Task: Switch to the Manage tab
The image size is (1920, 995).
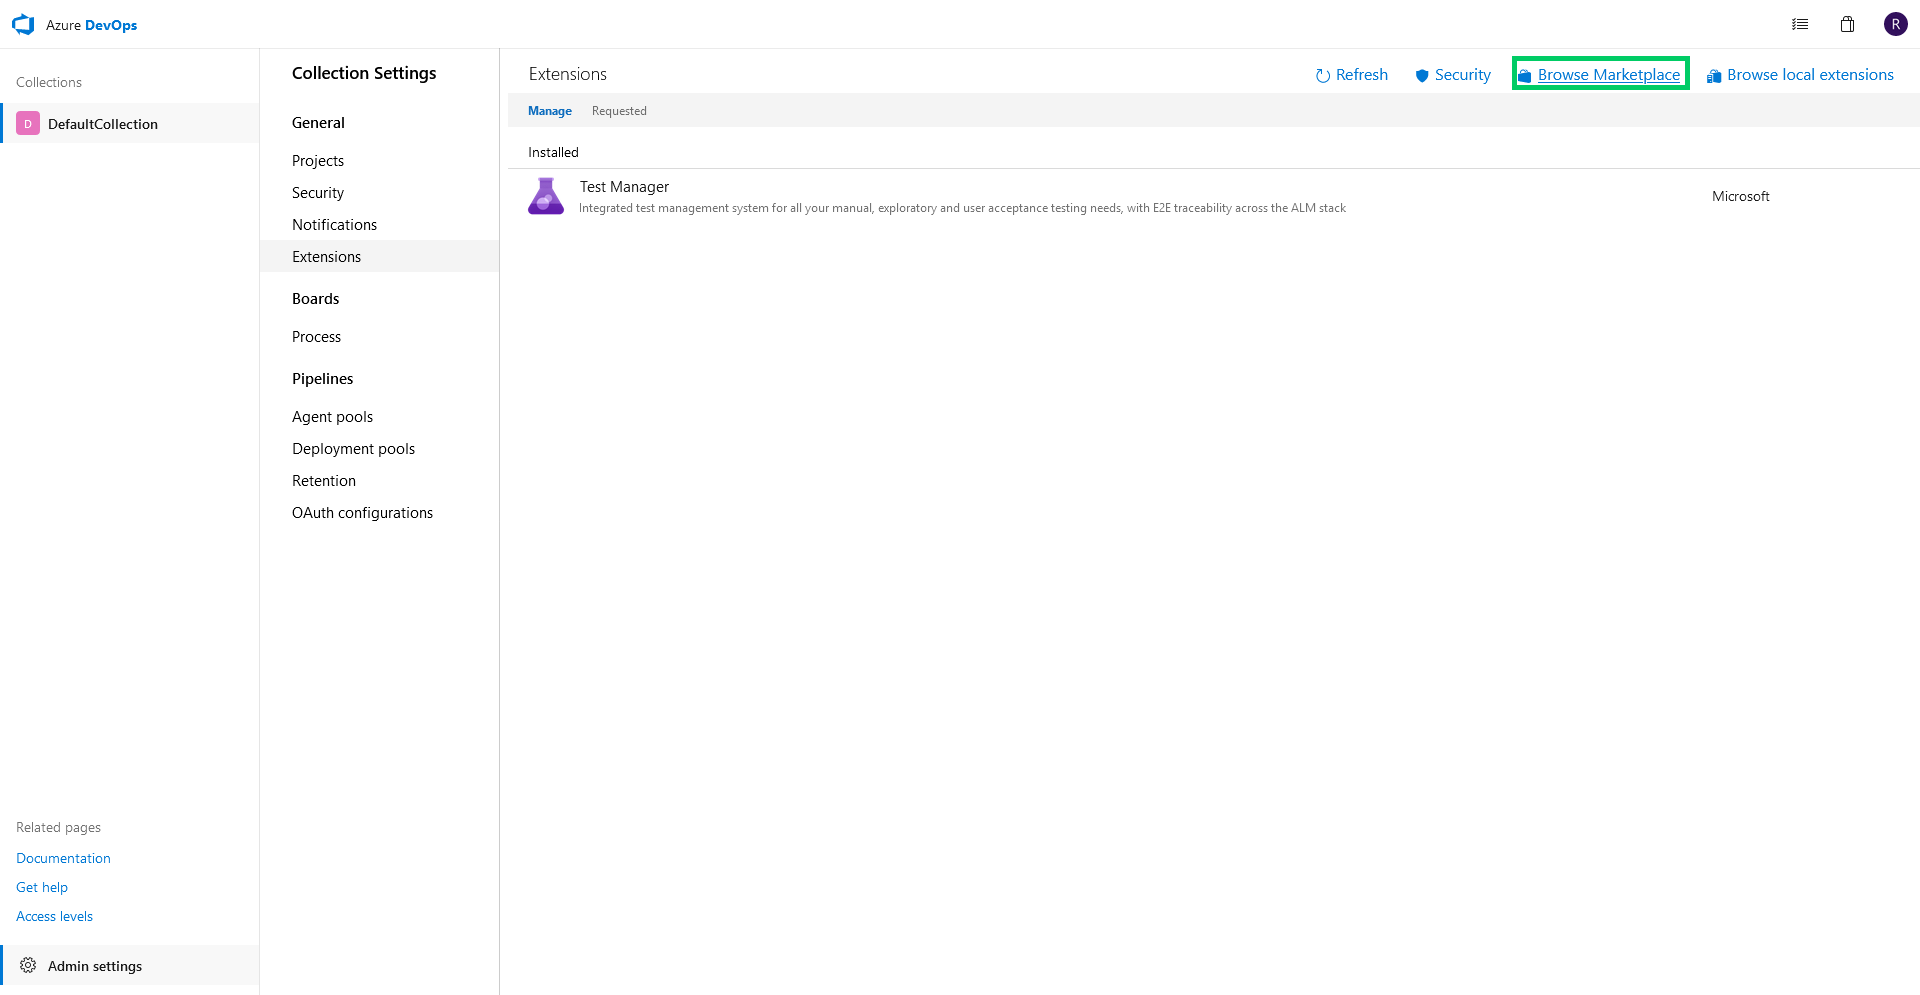Action: (550, 111)
